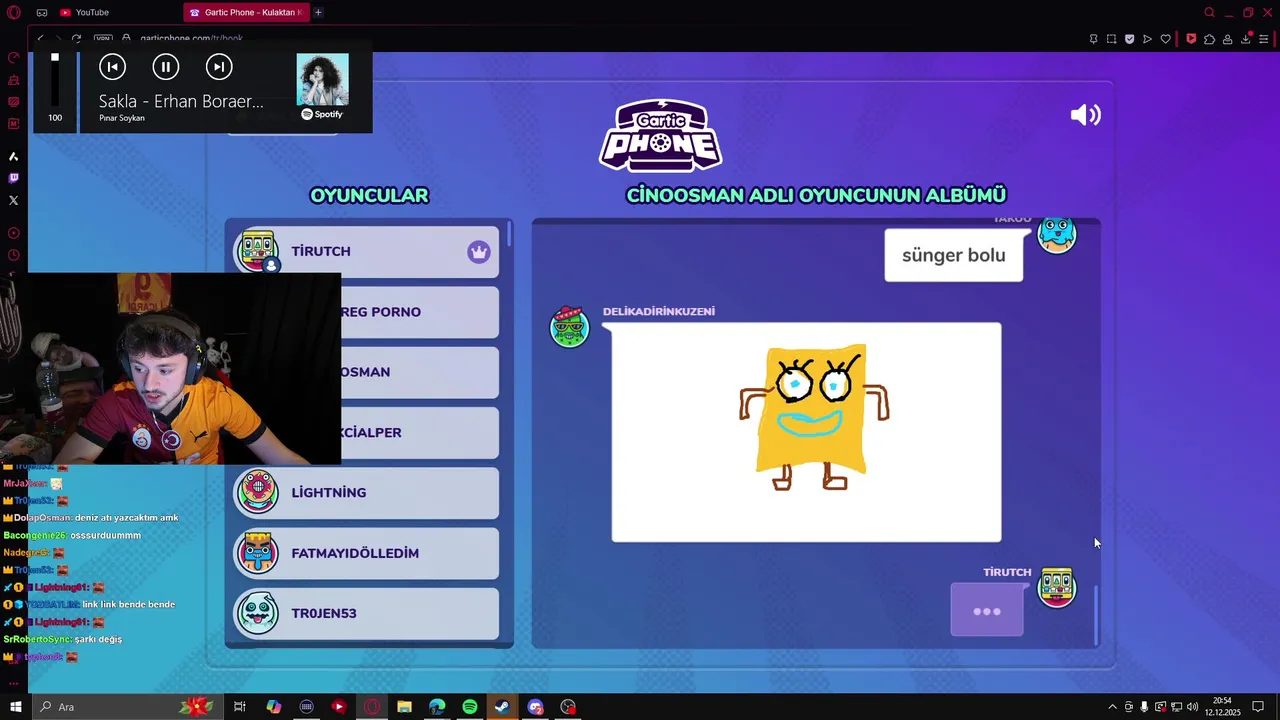Open the Gartic Phone logo

point(660,135)
